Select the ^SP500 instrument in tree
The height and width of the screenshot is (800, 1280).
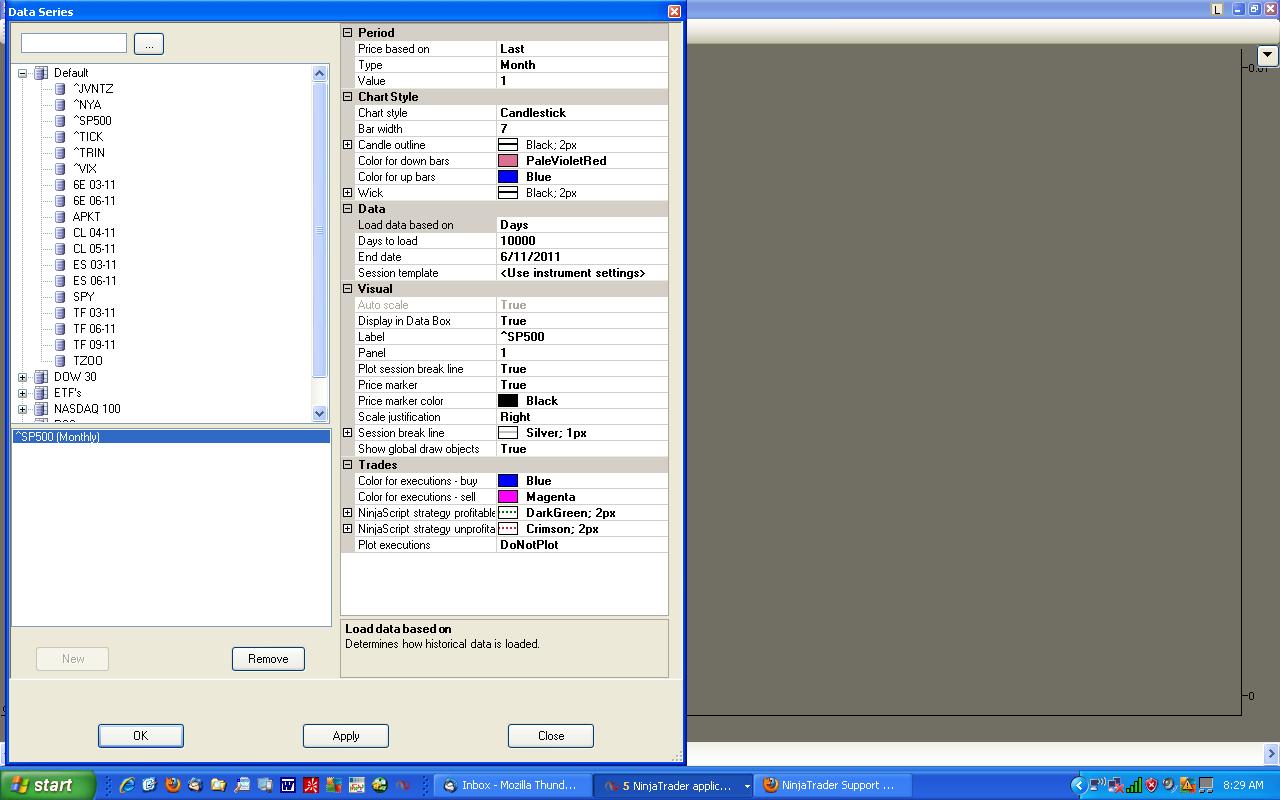click(x=92, y=121)
